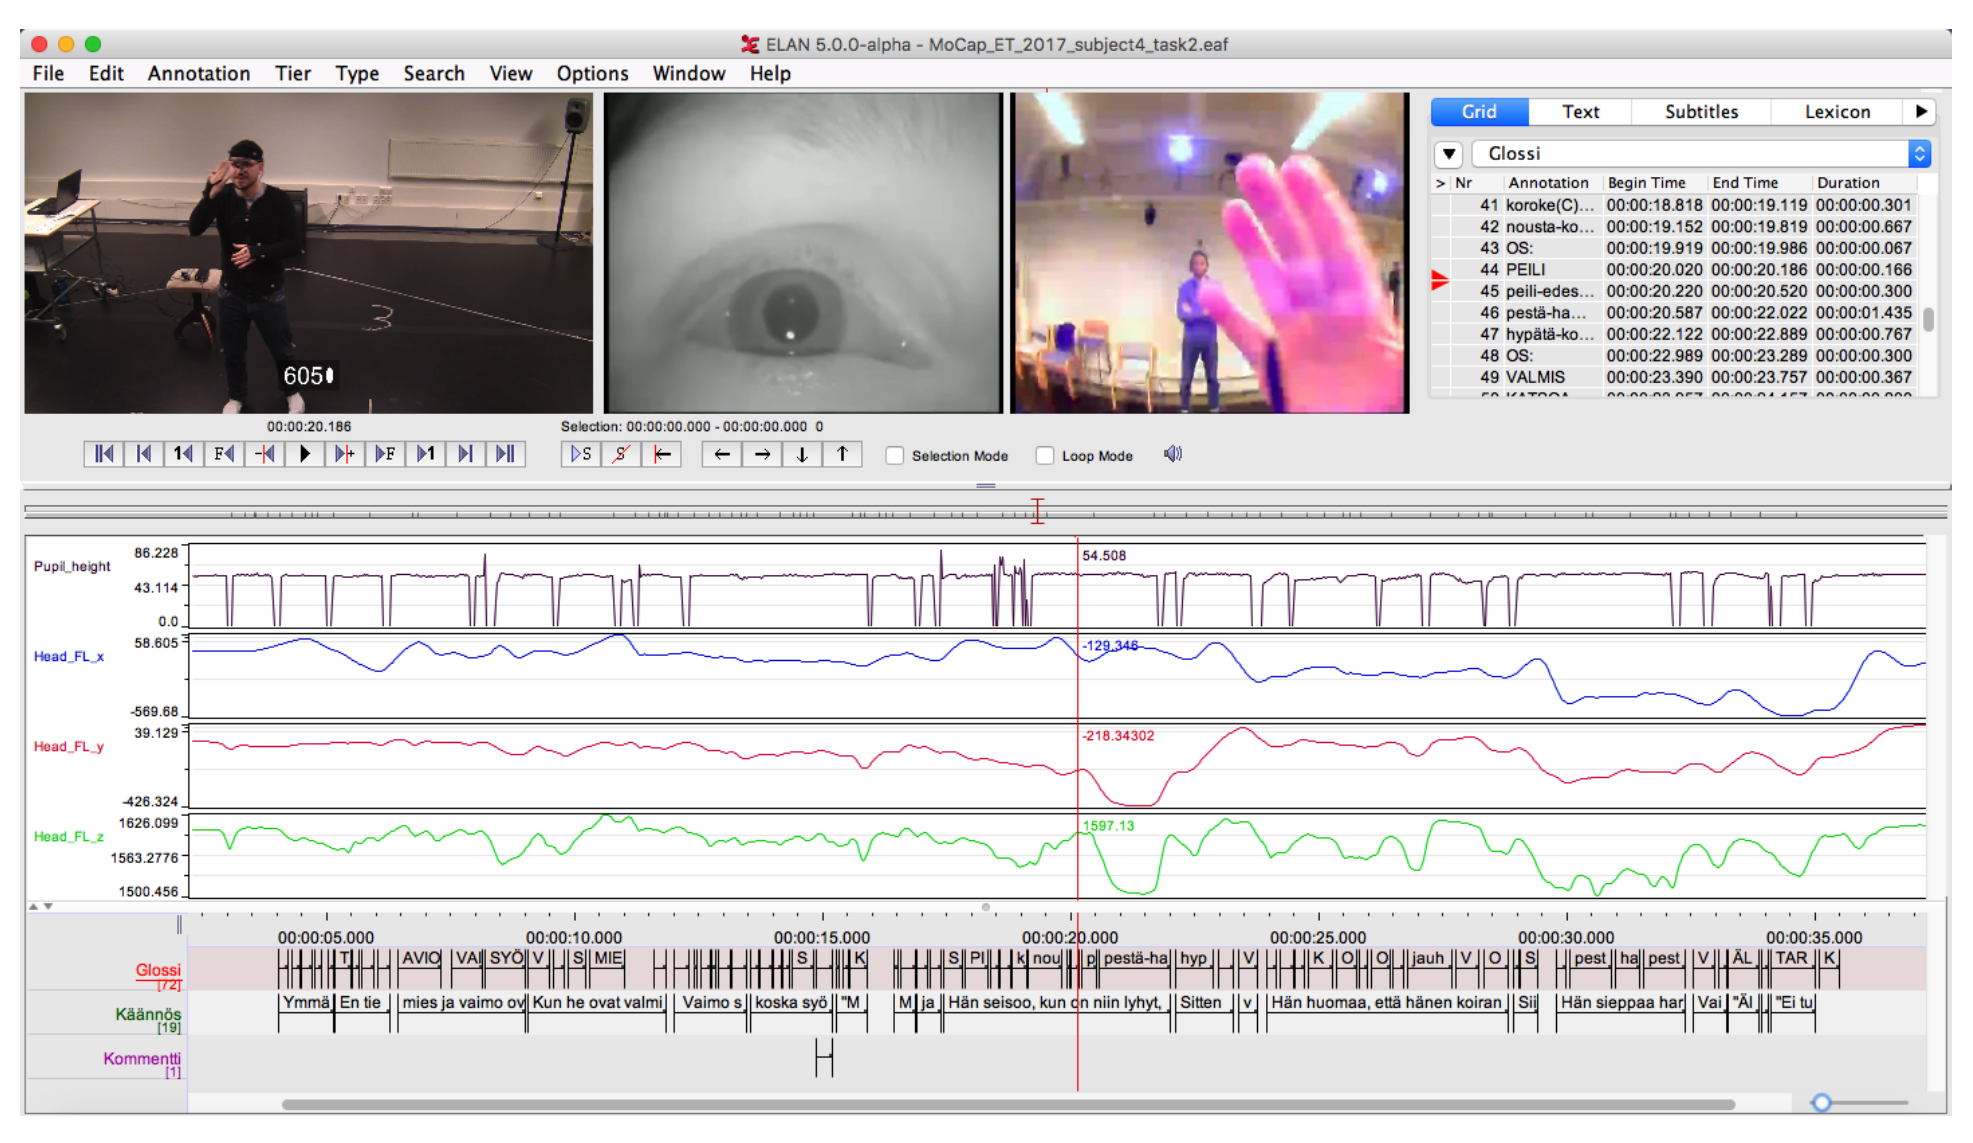Enable Selection Mode checkbox
1973x1143 pixels.
pos(895,456)
